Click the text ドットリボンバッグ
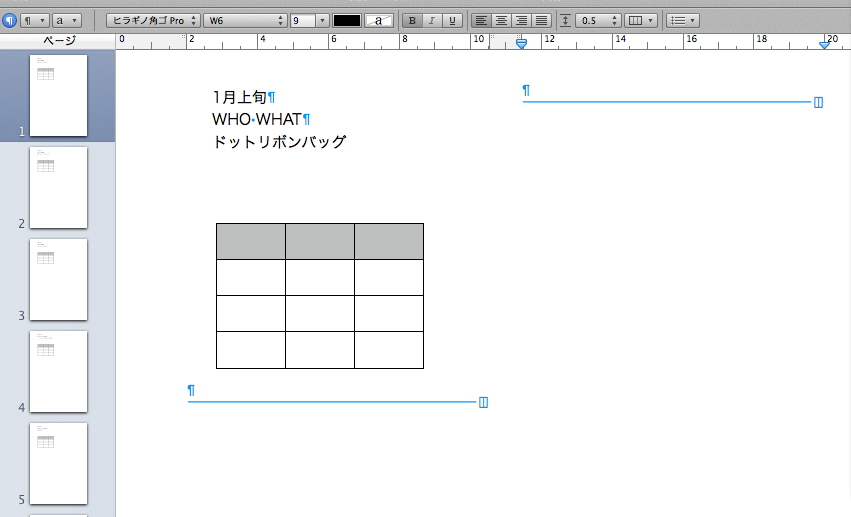The height and width of the screenshot is (517, 851). [x=279, y=142]
